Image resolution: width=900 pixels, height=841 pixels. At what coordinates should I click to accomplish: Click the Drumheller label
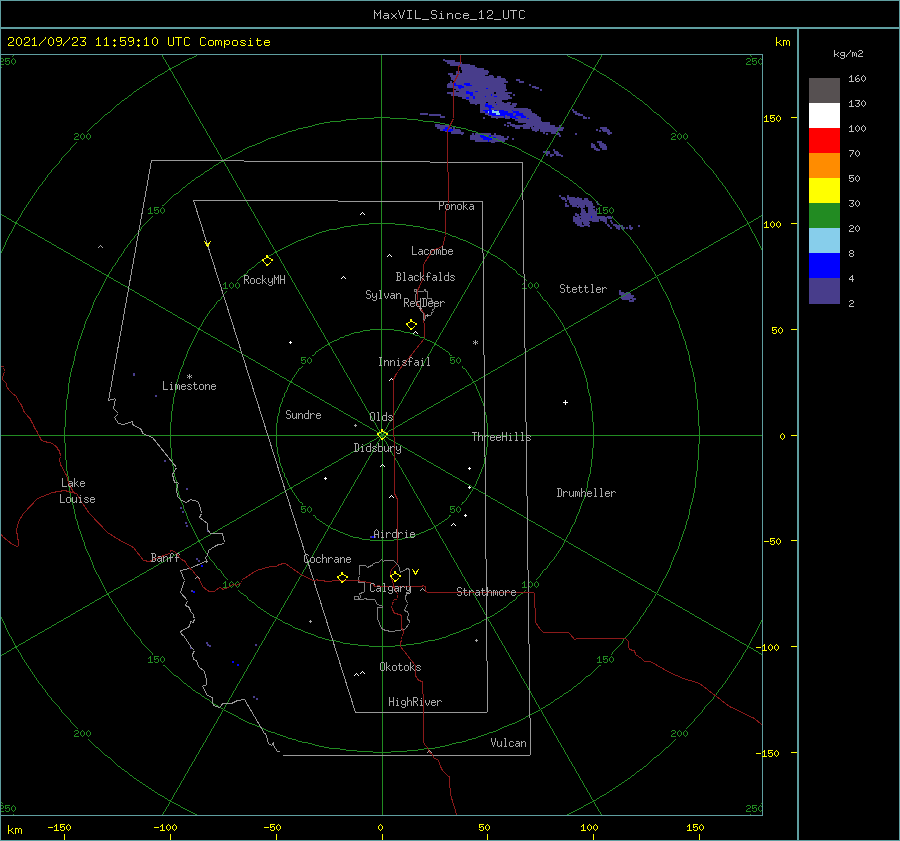point(586,493)
